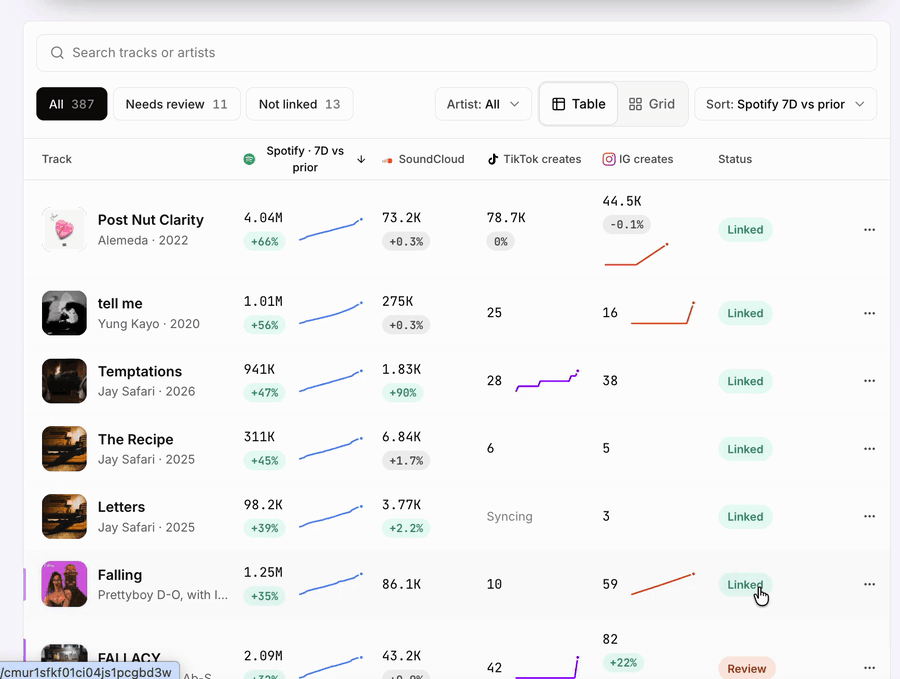Click the Syncing text in Letters row
Image resolution: width=900 pixels, height=679 pixels.
tap(509, 517)
